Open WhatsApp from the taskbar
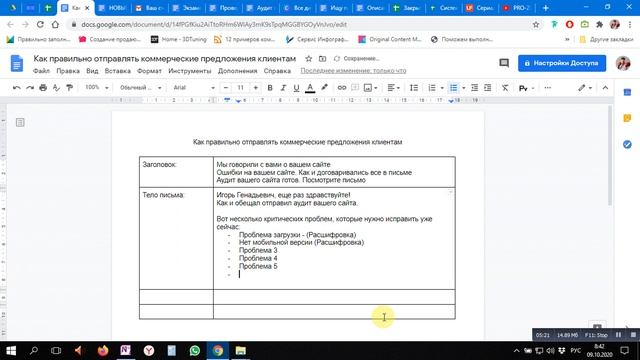 [x=195, y=351]
